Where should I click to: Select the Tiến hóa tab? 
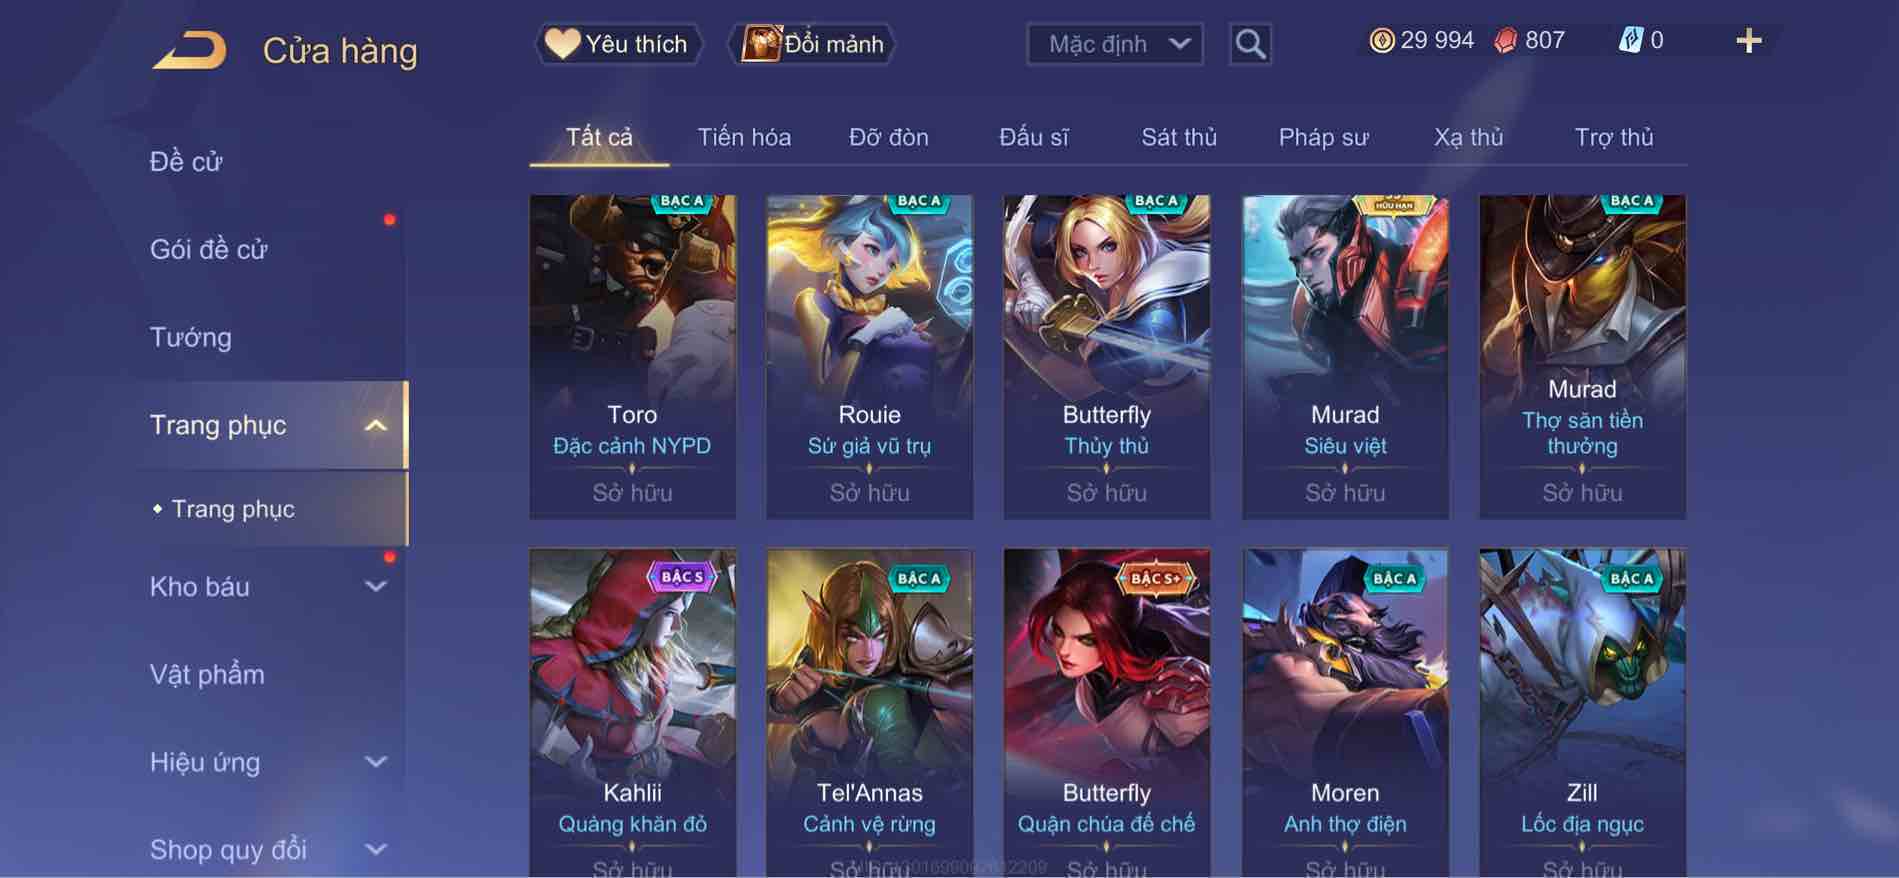[x=744, y=137]
